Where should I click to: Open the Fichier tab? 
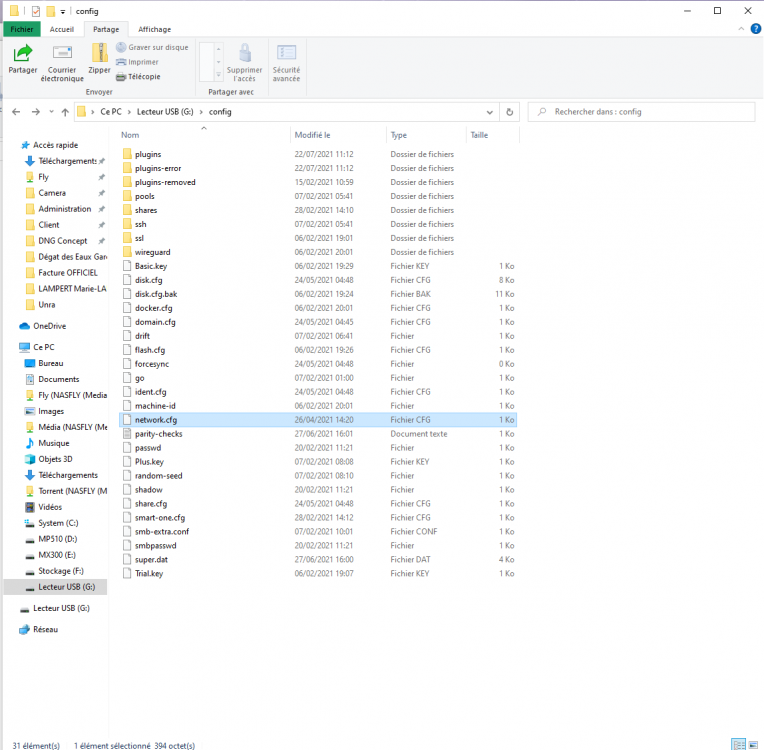pos(22,29)
